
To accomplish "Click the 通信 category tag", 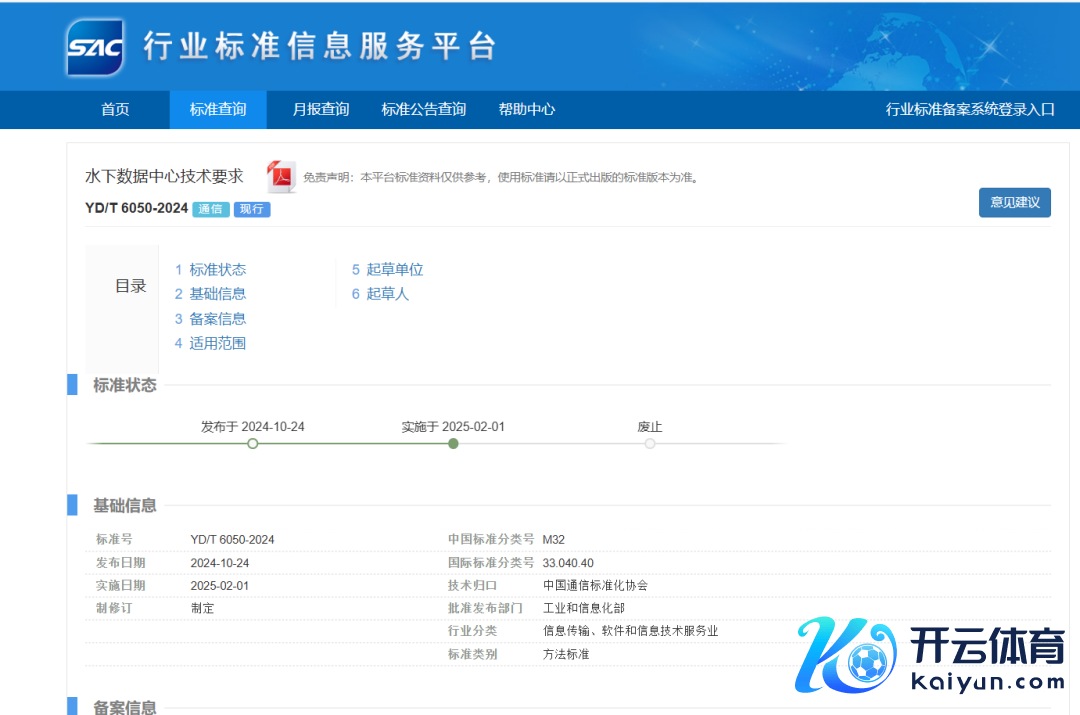I will (210, 209).
